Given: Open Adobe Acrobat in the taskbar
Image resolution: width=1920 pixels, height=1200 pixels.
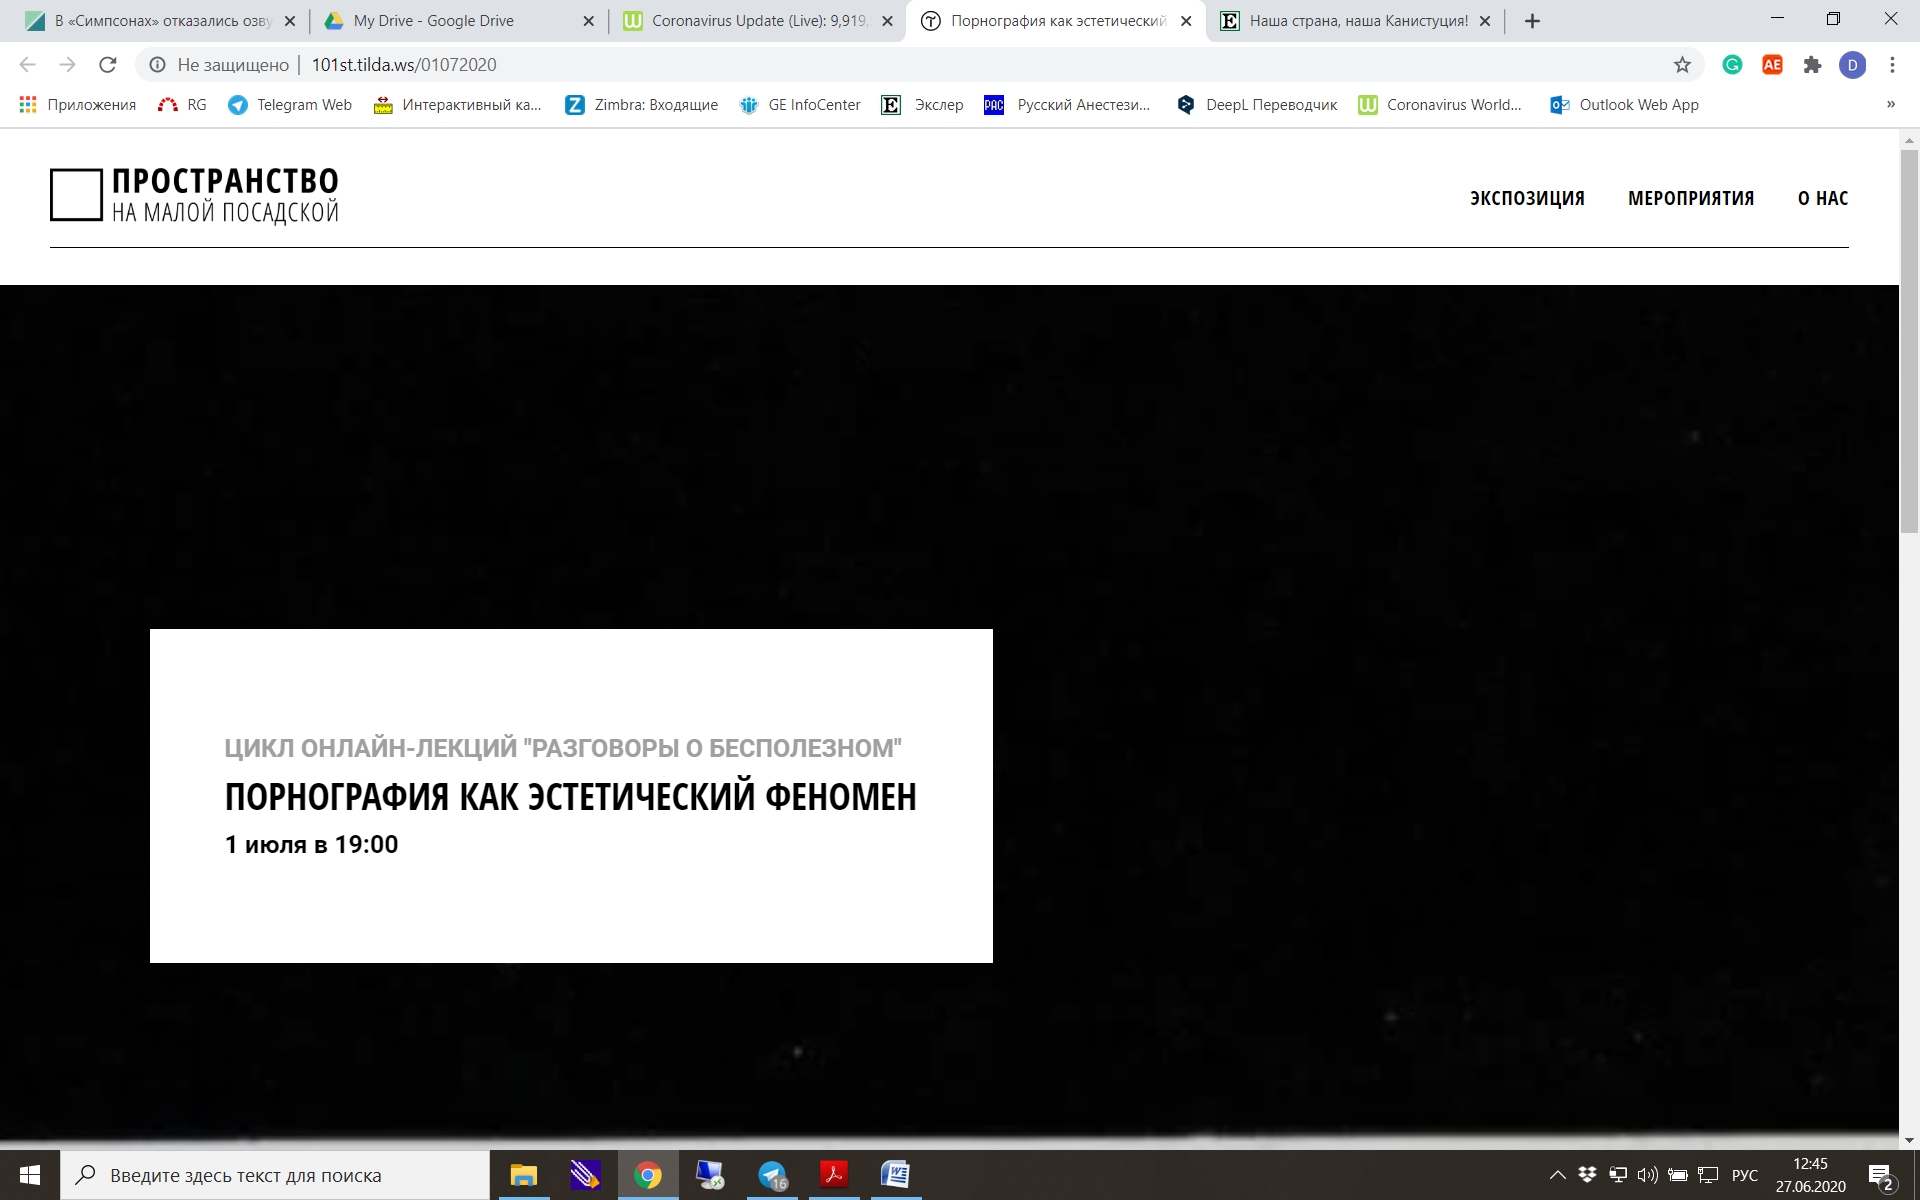Looking at the screenshot, I should (x=834, y=1175).
